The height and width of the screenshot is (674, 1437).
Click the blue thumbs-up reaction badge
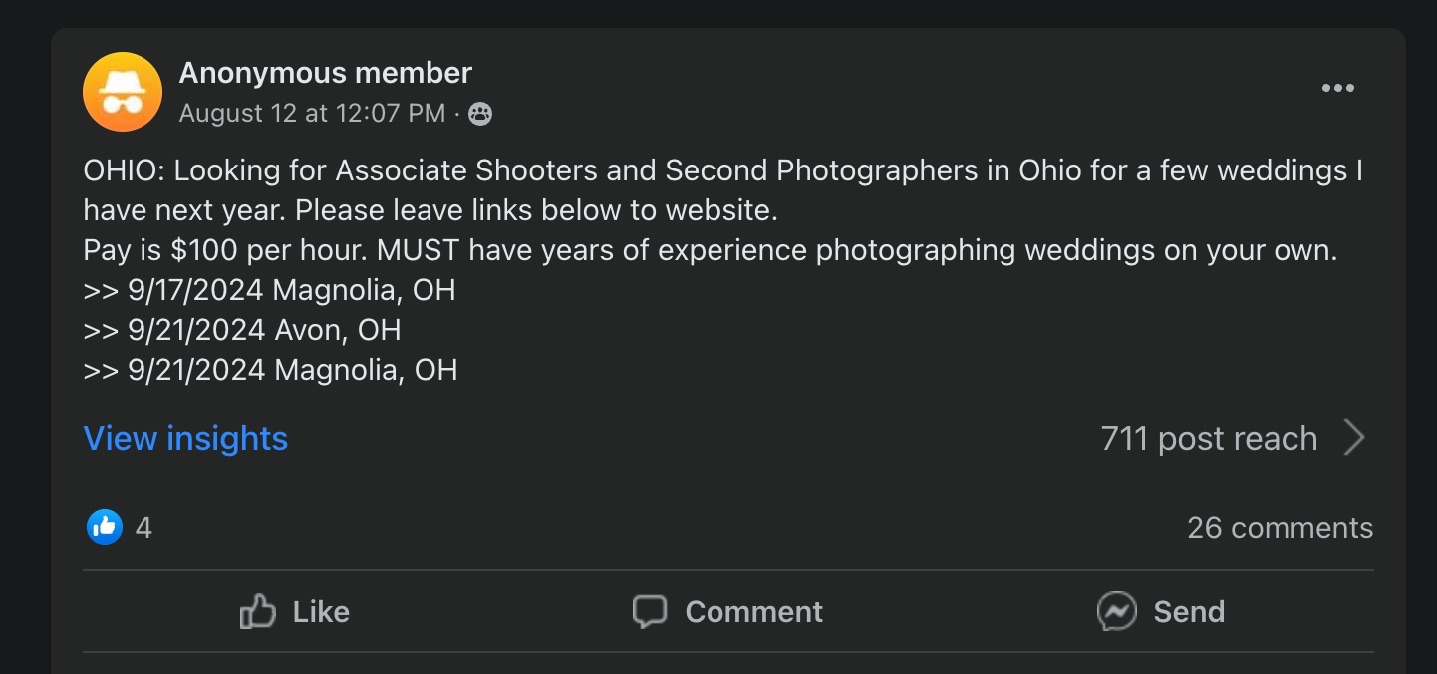[103, 526]
